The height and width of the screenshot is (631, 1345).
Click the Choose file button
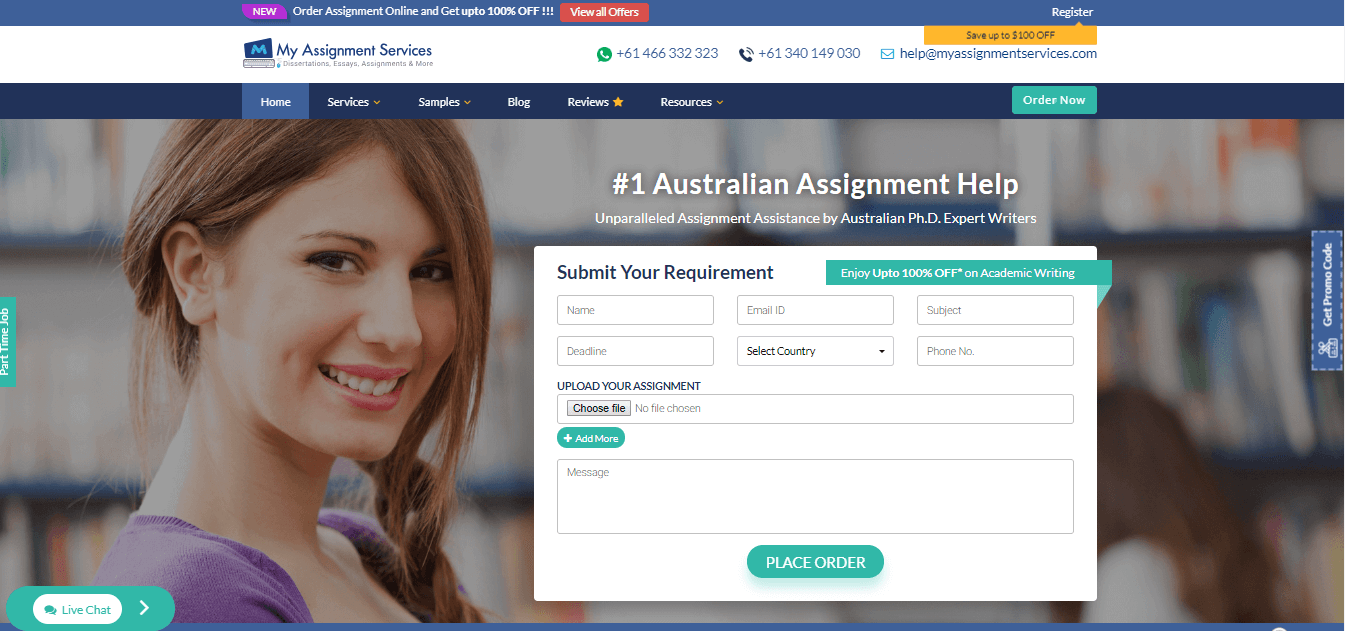(x=599, y=408)
